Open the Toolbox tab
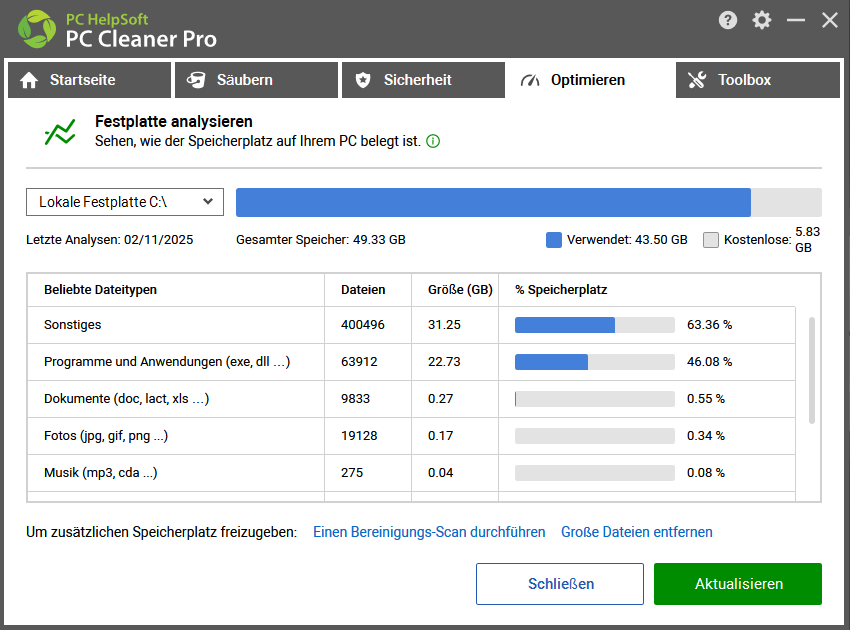The height and width of the screenshot is (630, 850). coord(758,80)
